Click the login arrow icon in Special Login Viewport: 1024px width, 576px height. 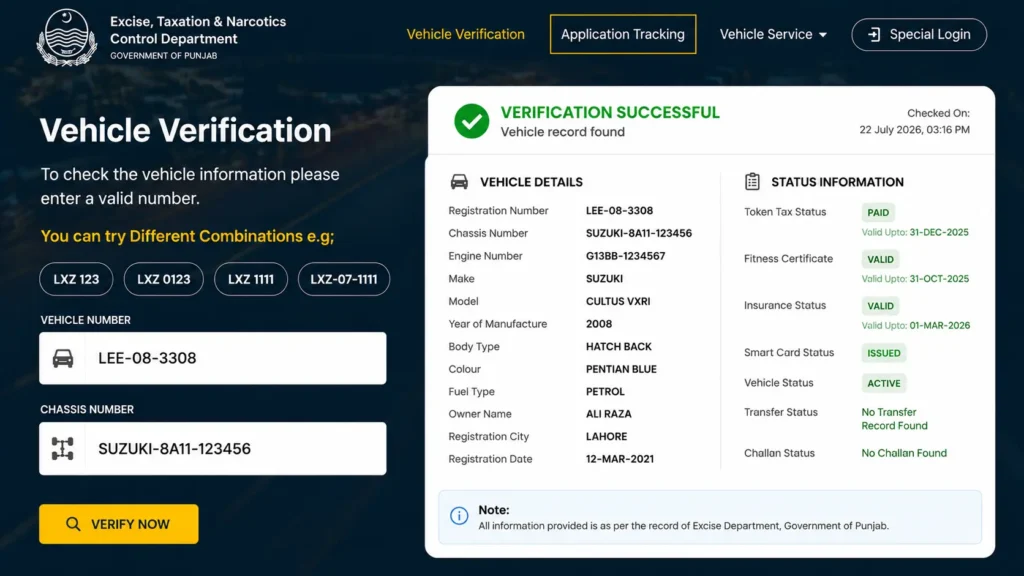click(874, 35)
